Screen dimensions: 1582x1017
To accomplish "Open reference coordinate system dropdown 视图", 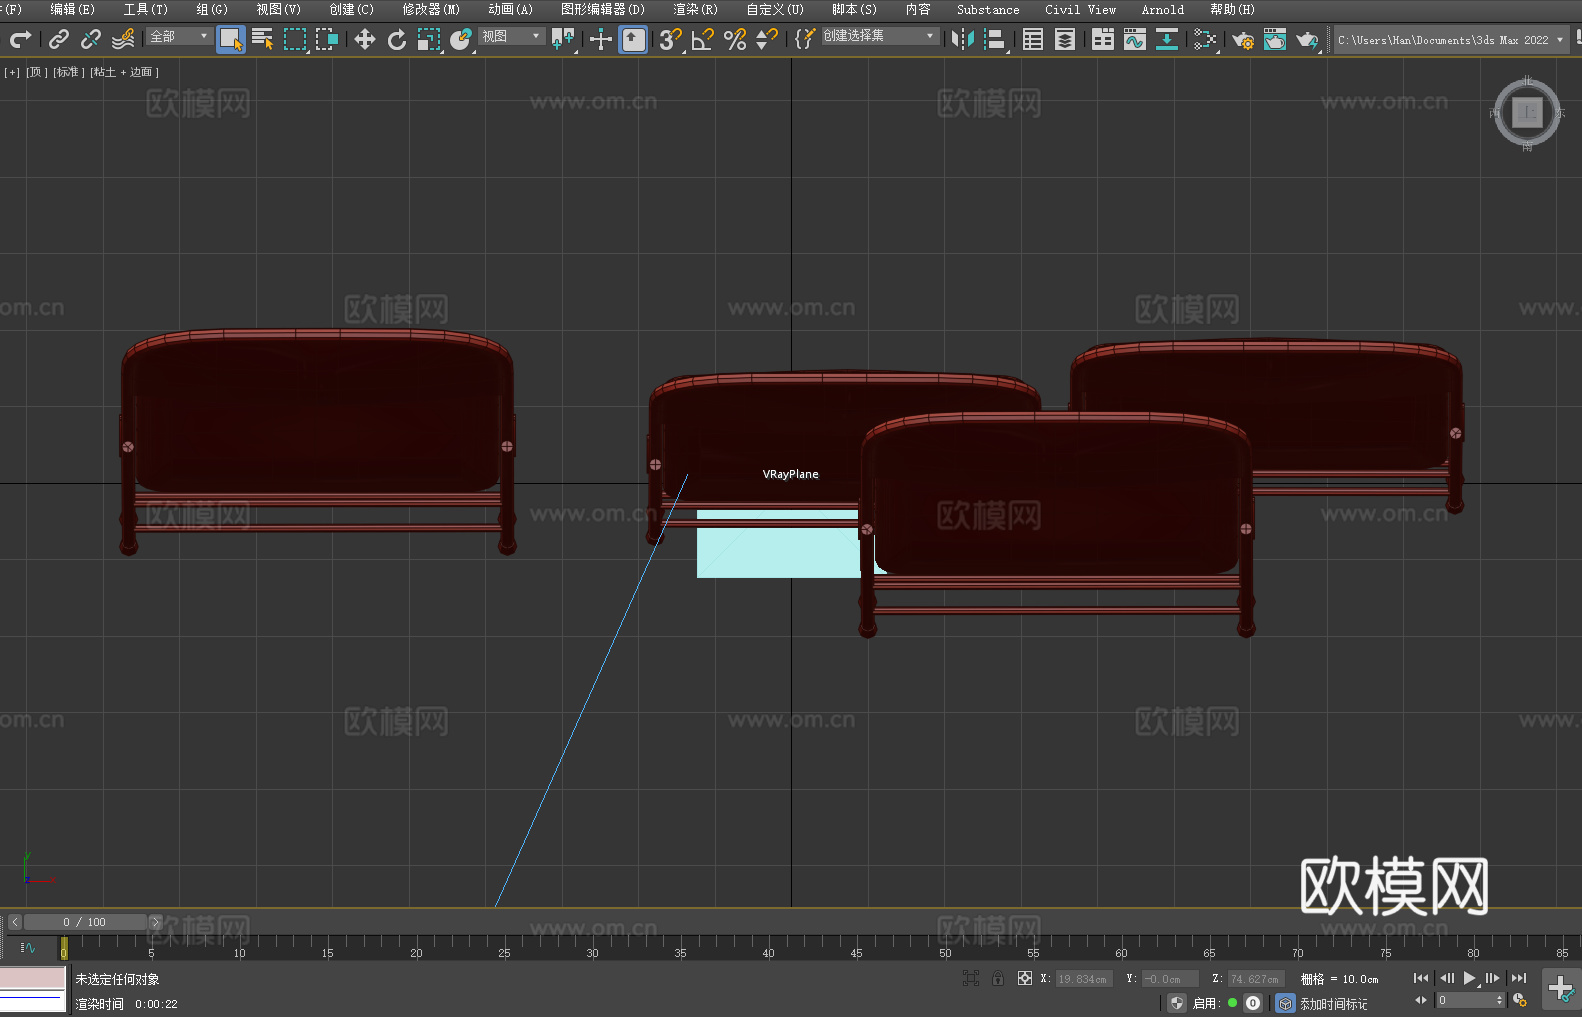I will coord(511,36).
